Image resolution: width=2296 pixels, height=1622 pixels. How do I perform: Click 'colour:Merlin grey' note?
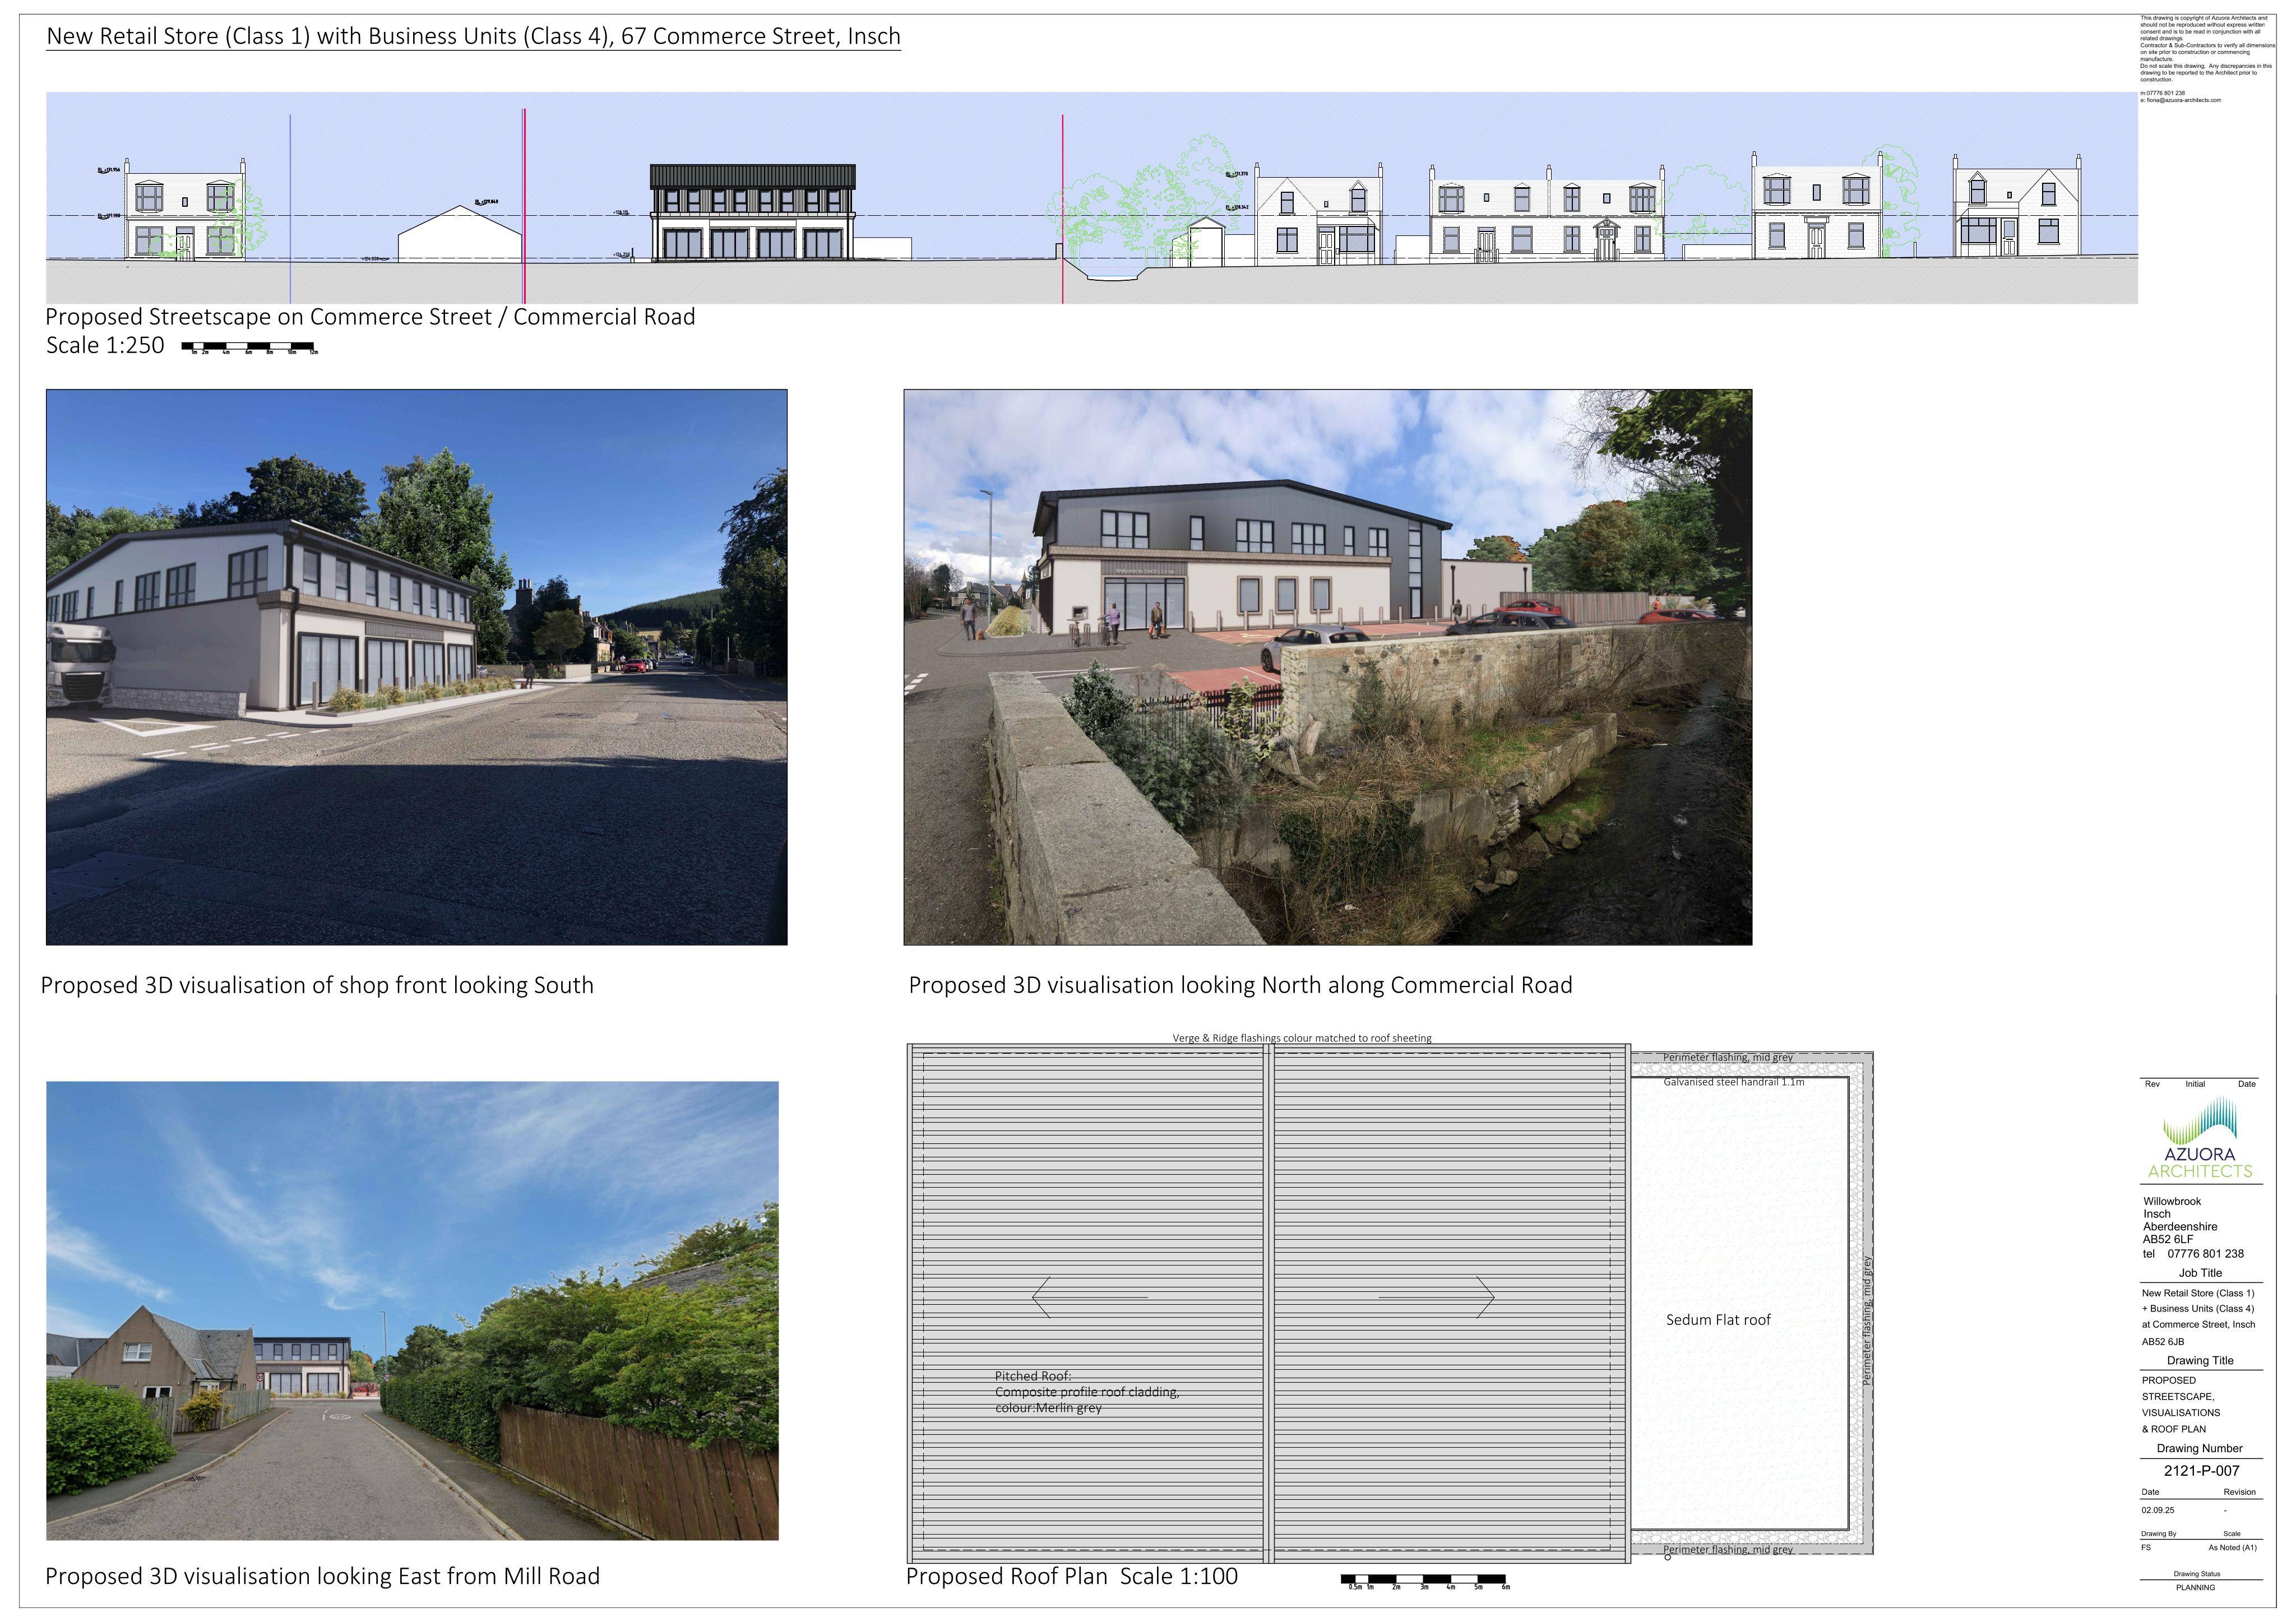pyautogui.click(x=1048, y=1408)
